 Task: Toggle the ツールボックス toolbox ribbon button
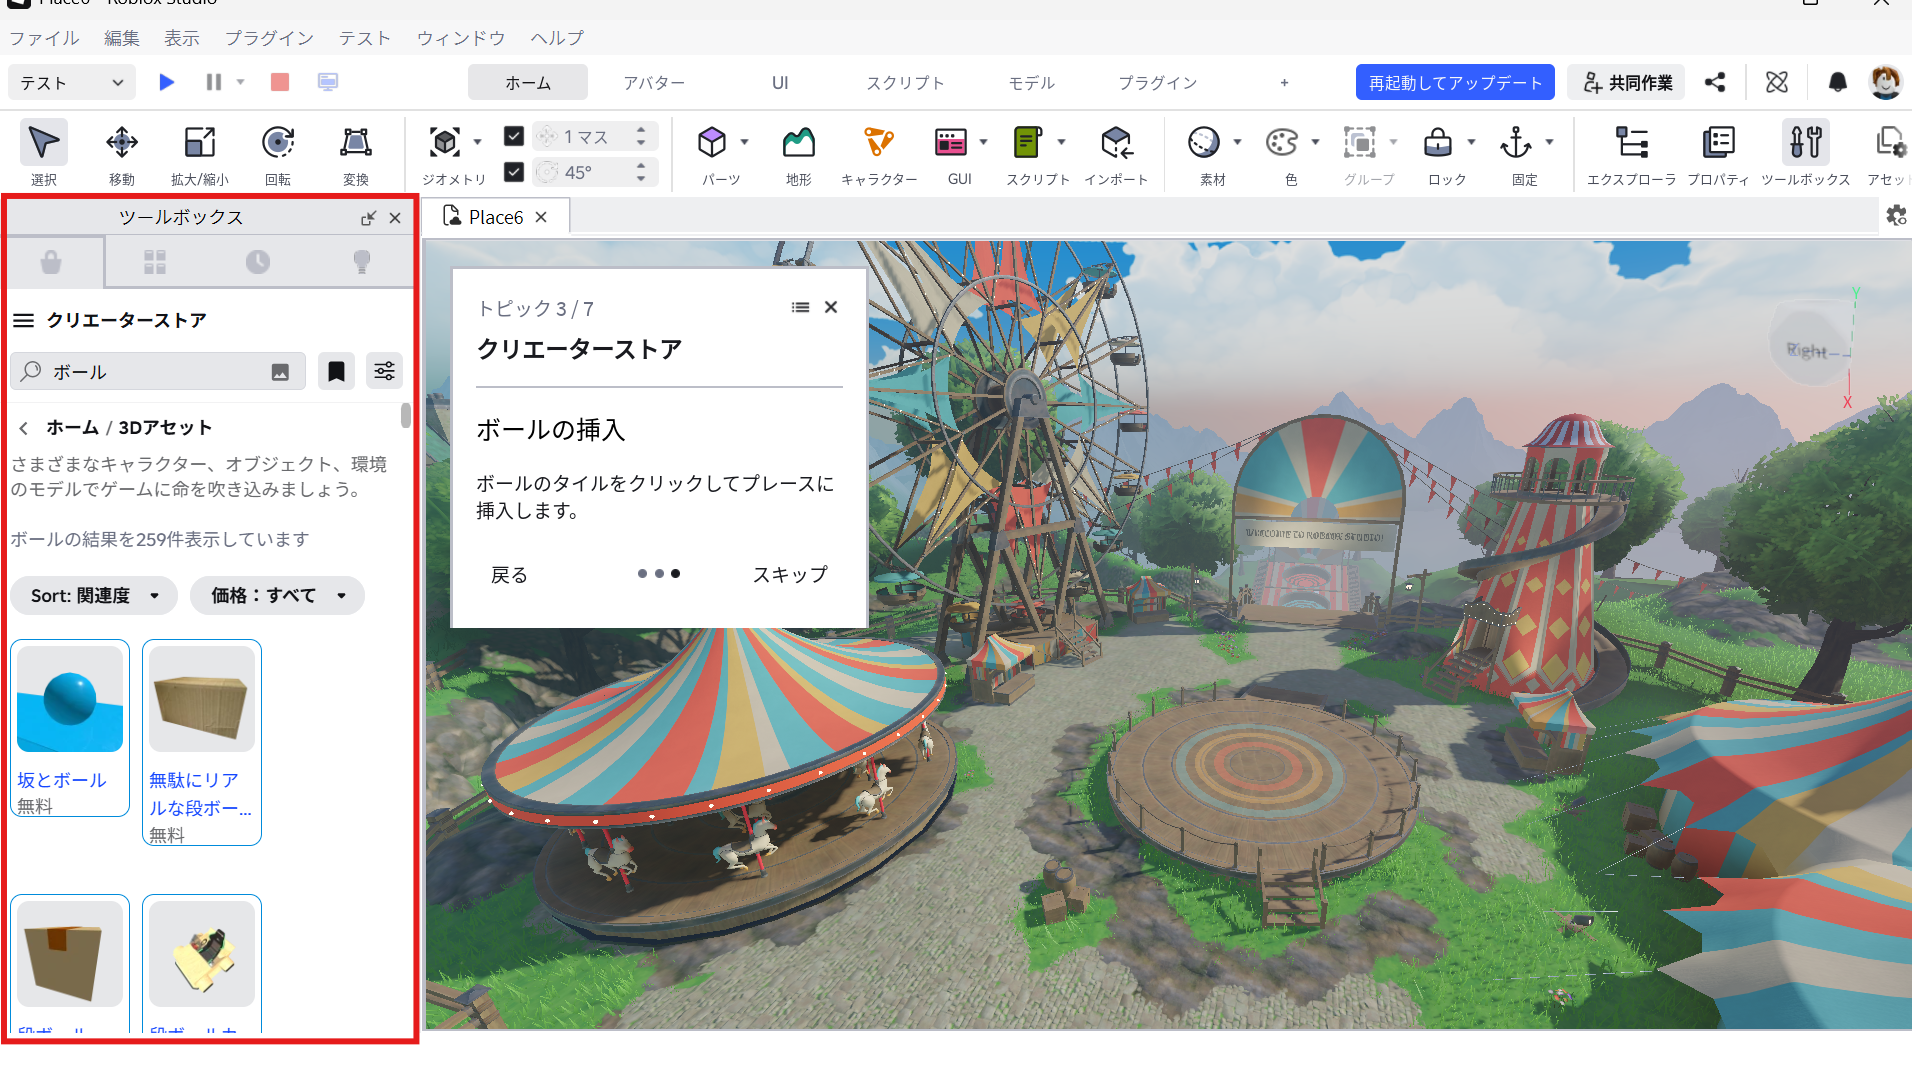(1806, 152)
